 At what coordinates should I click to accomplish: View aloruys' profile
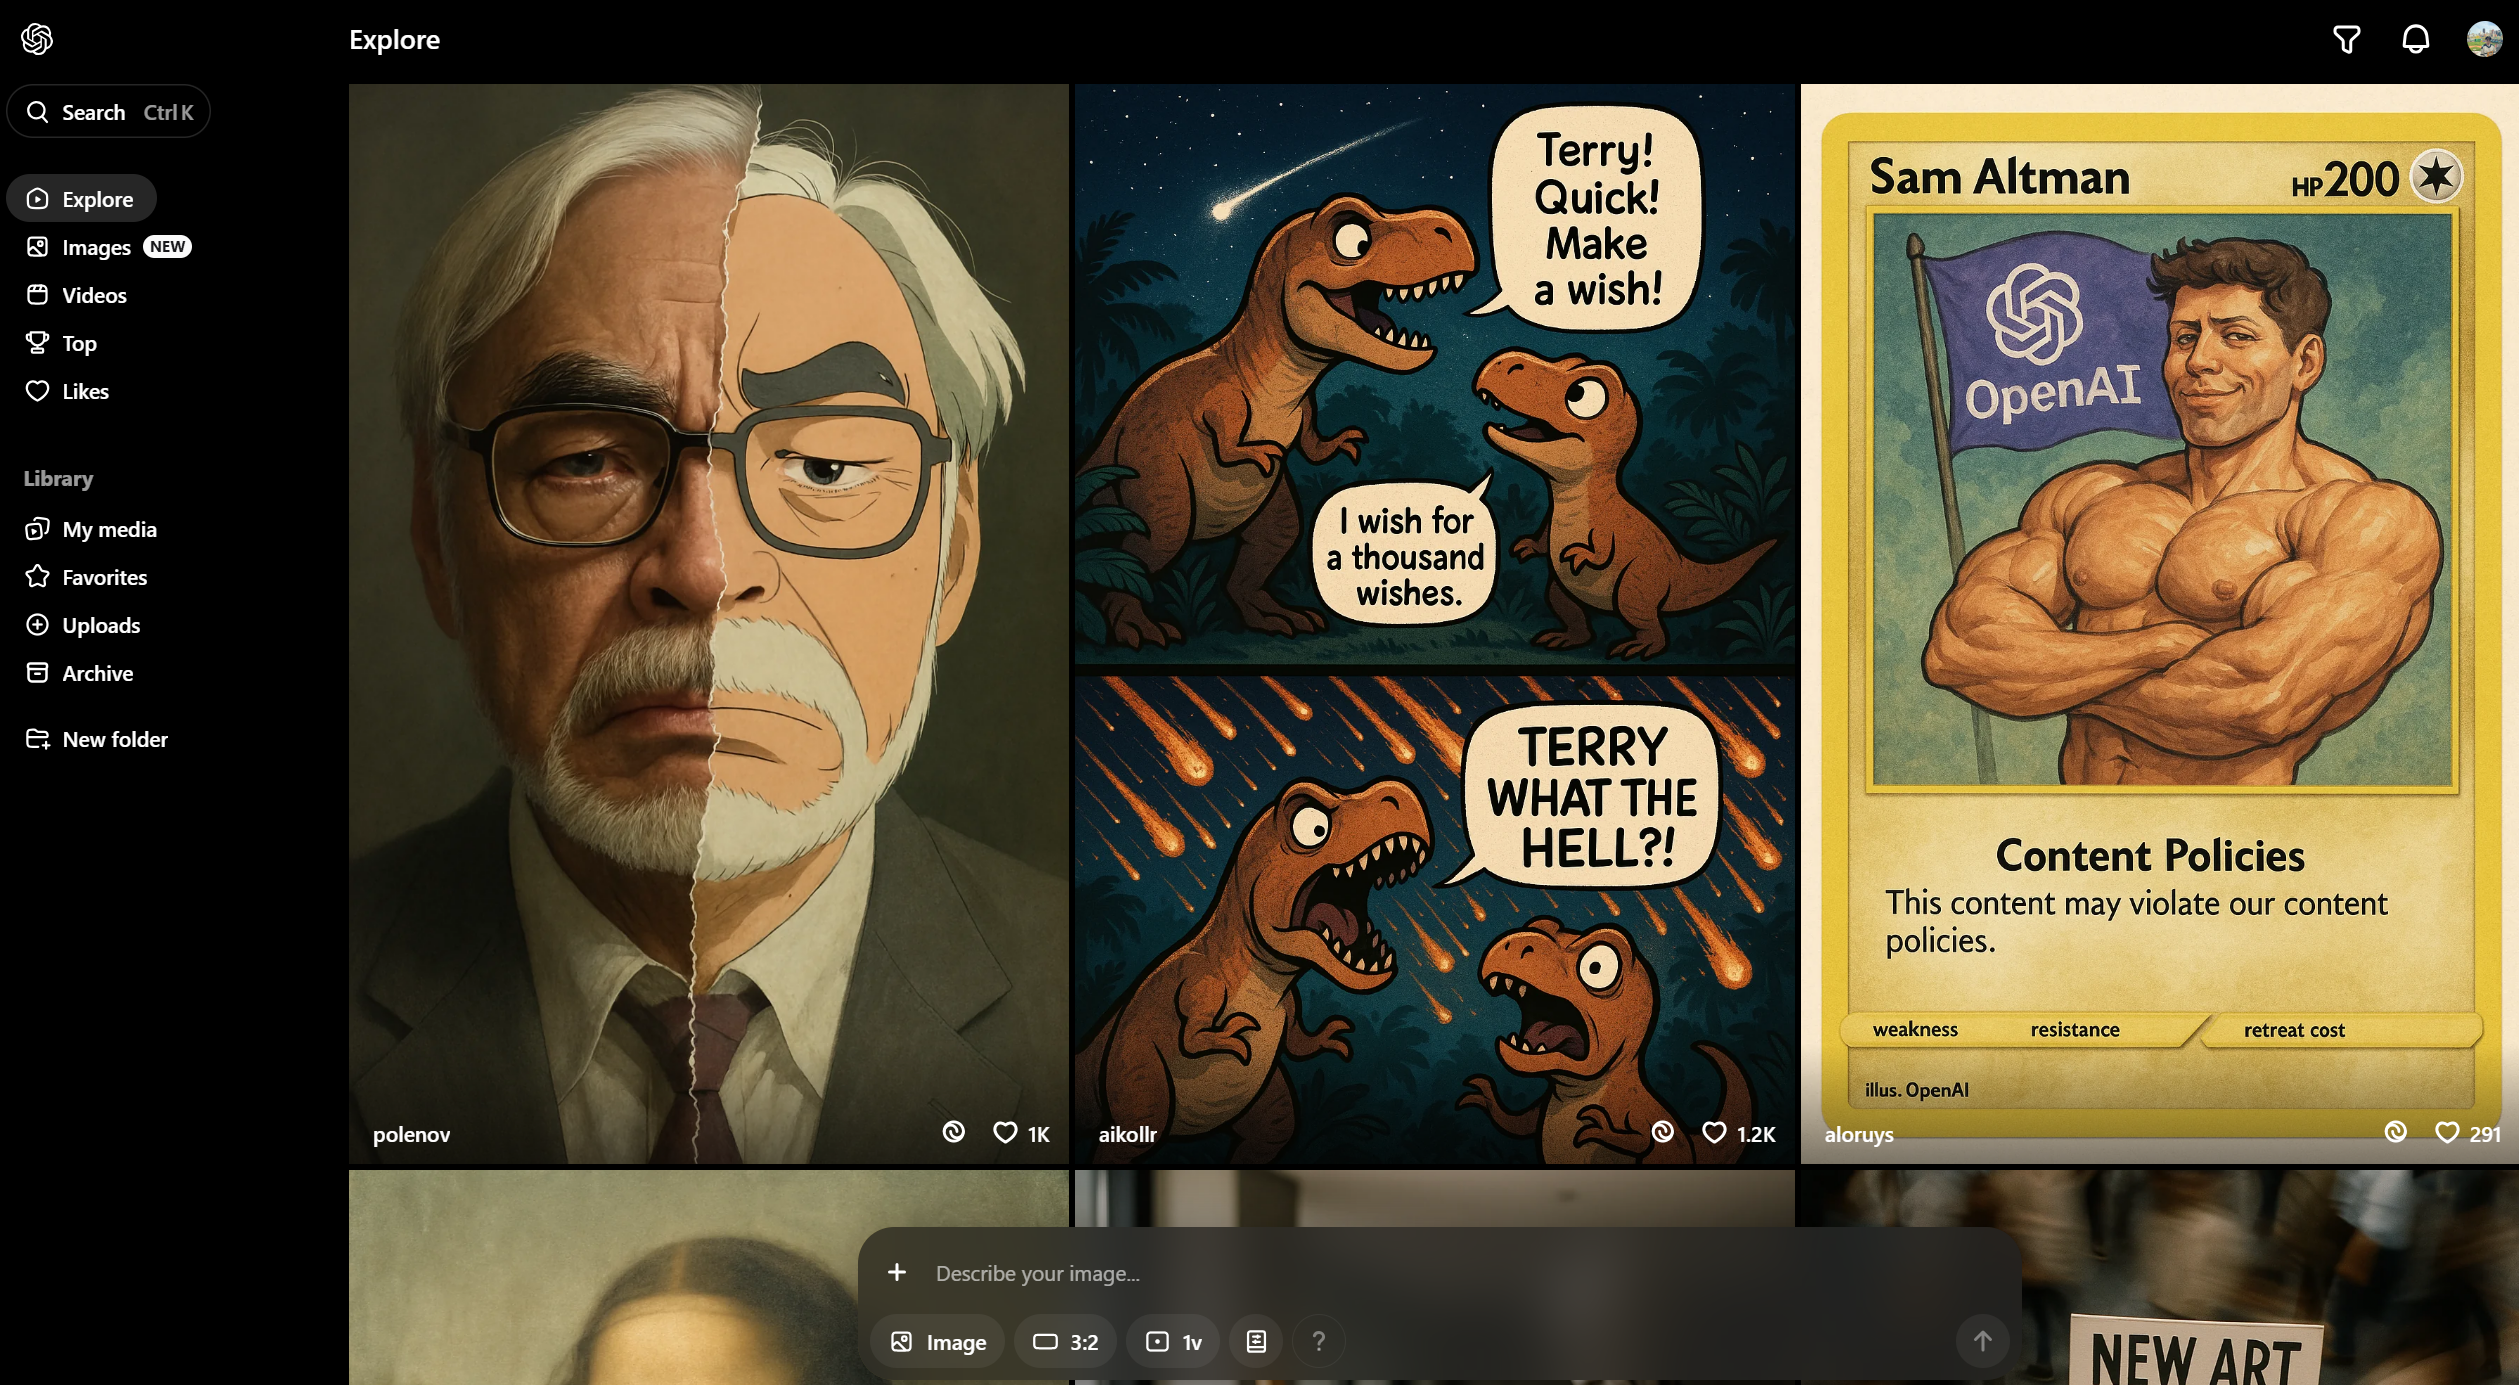(1858, 1134)
